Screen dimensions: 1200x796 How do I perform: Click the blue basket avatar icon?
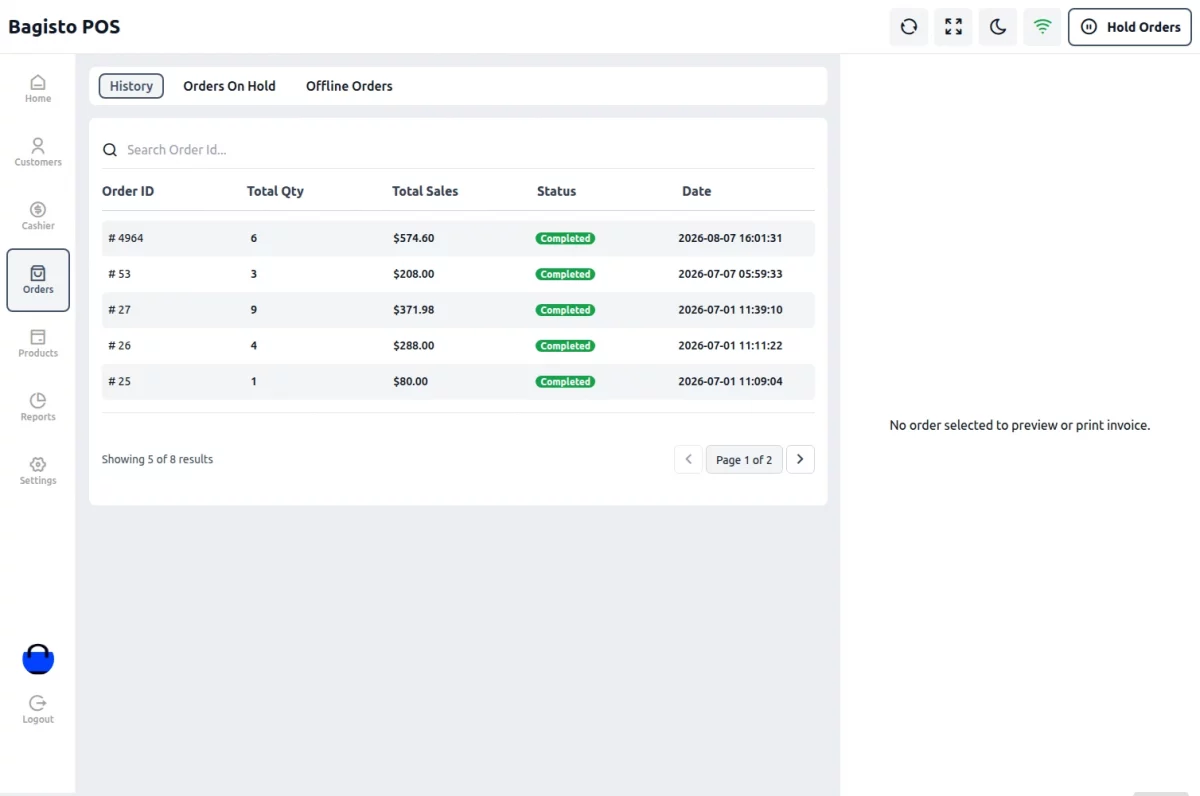coord(38,659)
